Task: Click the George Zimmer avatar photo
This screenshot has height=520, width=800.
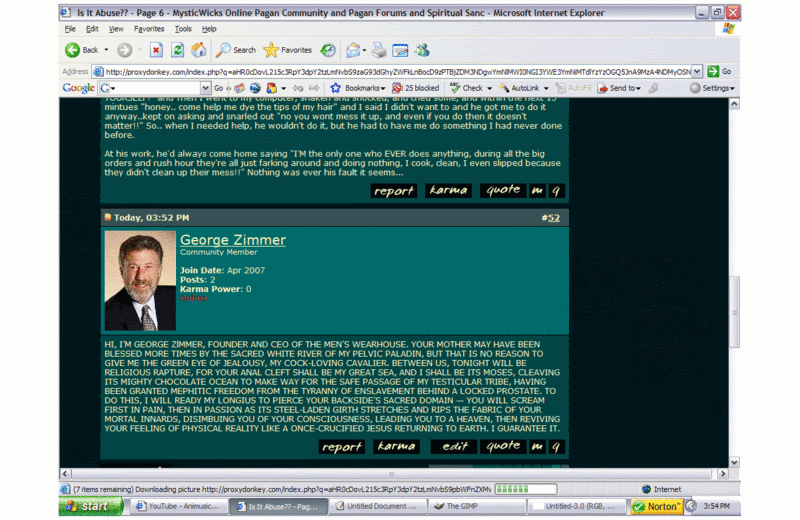Action: (140, 281)
